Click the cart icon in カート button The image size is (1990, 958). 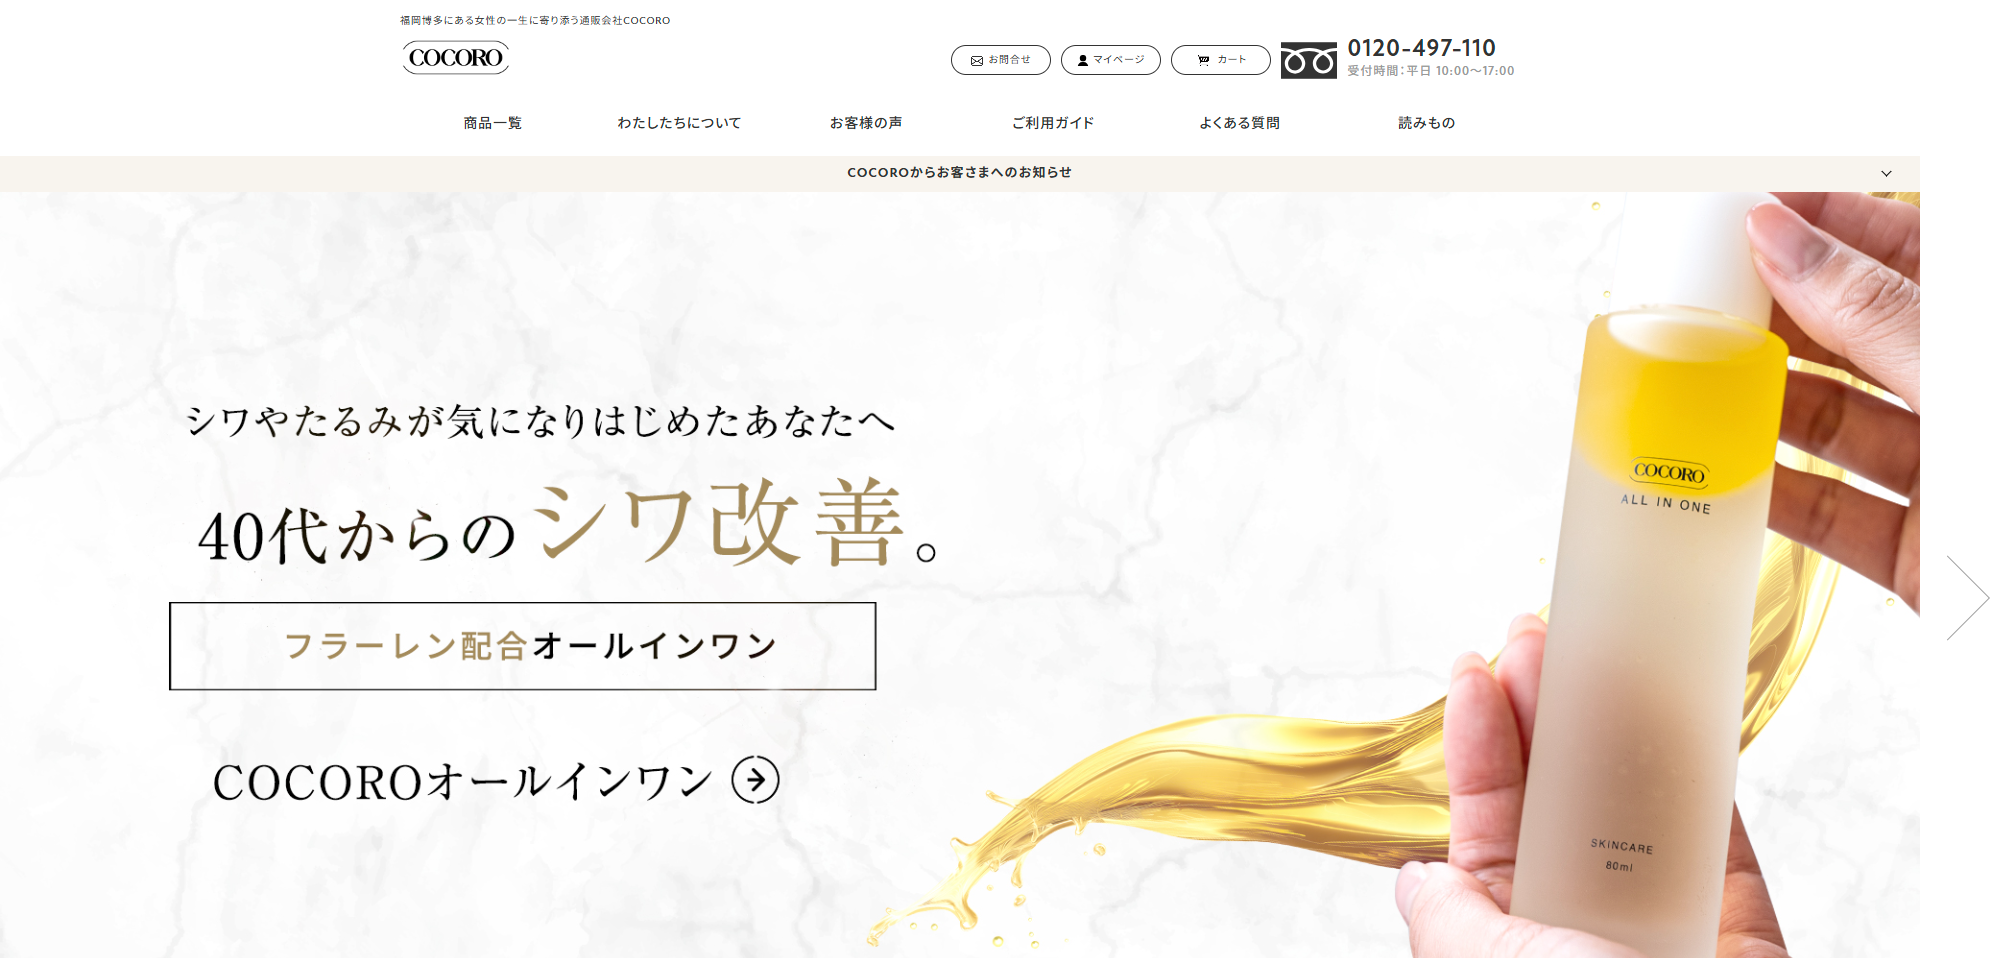(1203, 61)
